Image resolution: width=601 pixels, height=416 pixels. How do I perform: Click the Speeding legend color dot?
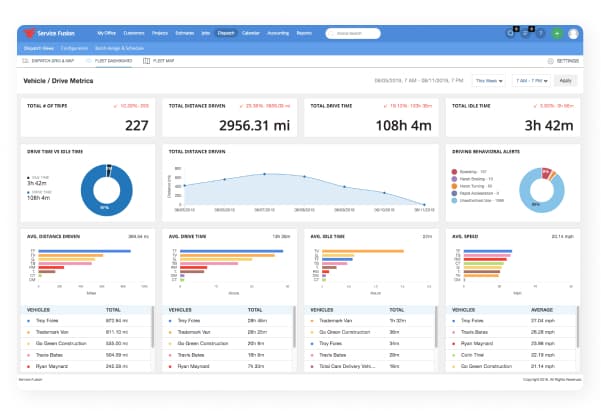tap(454, 169)
